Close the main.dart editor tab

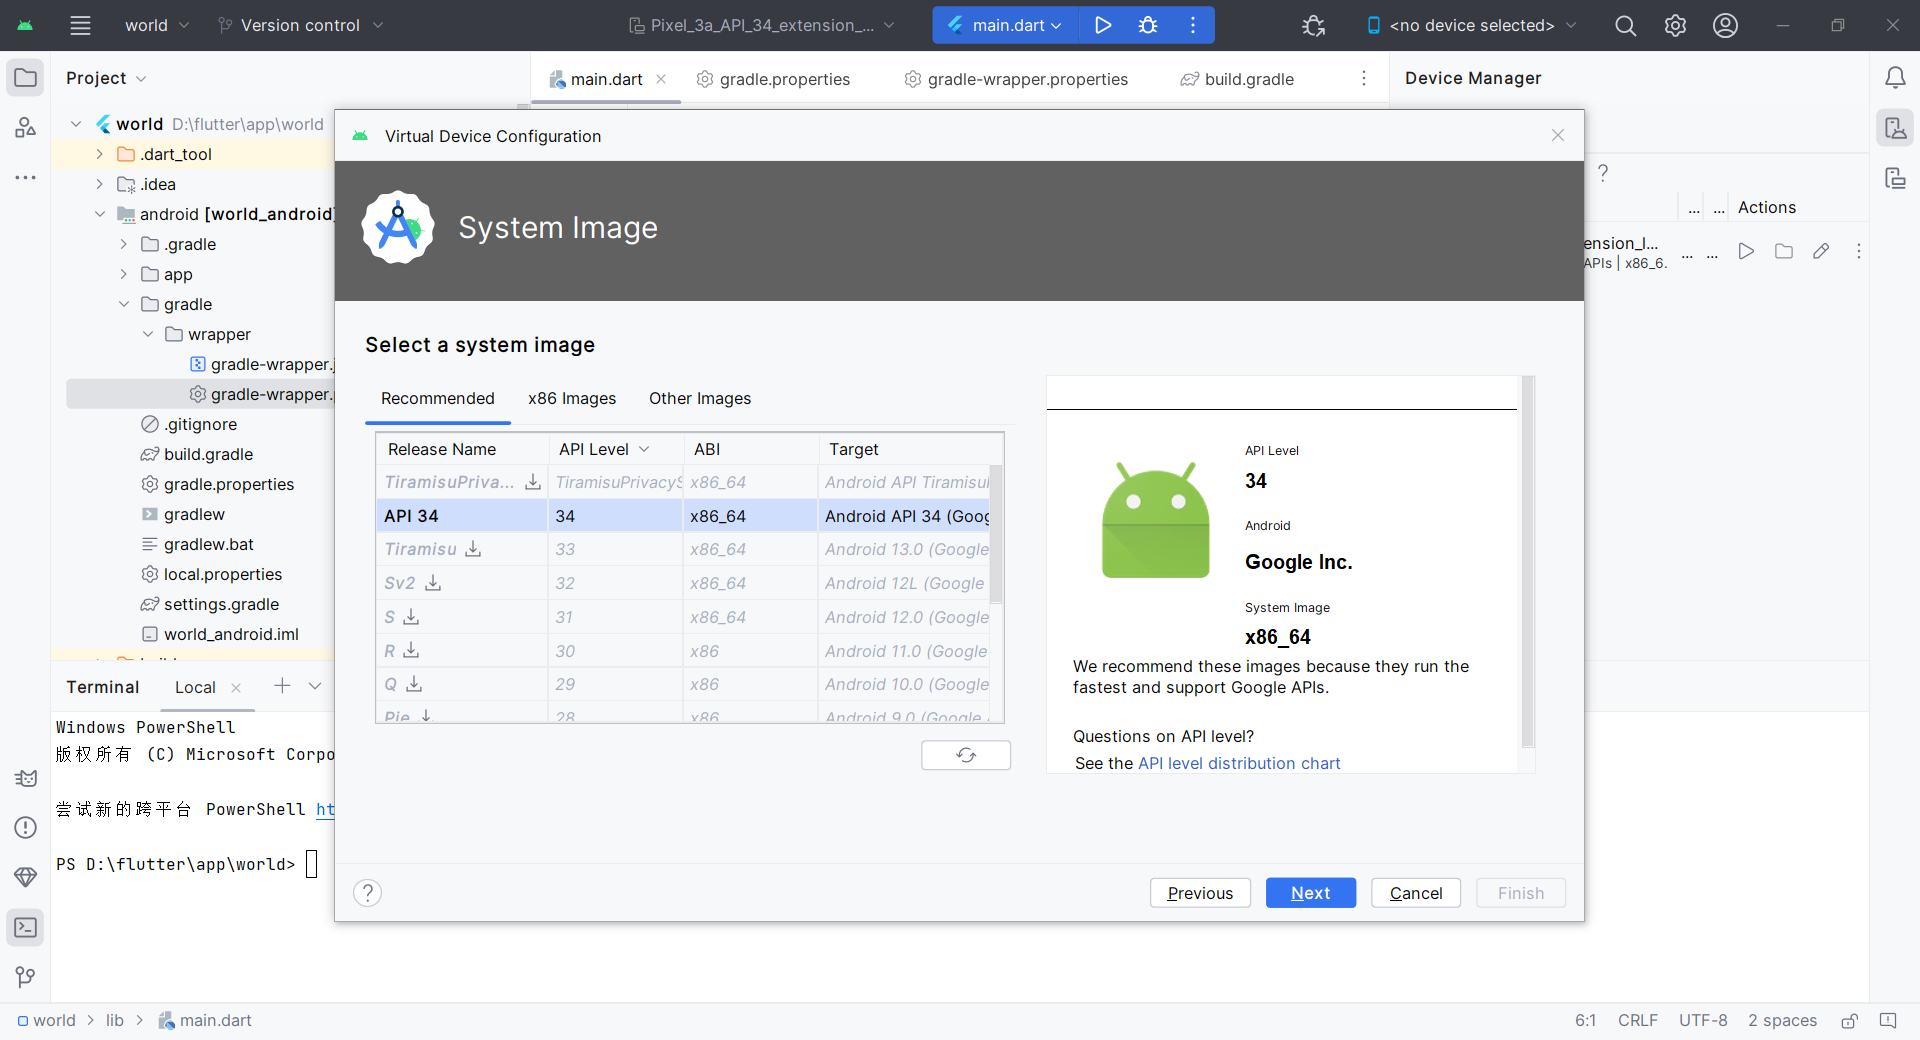[661, 79]
